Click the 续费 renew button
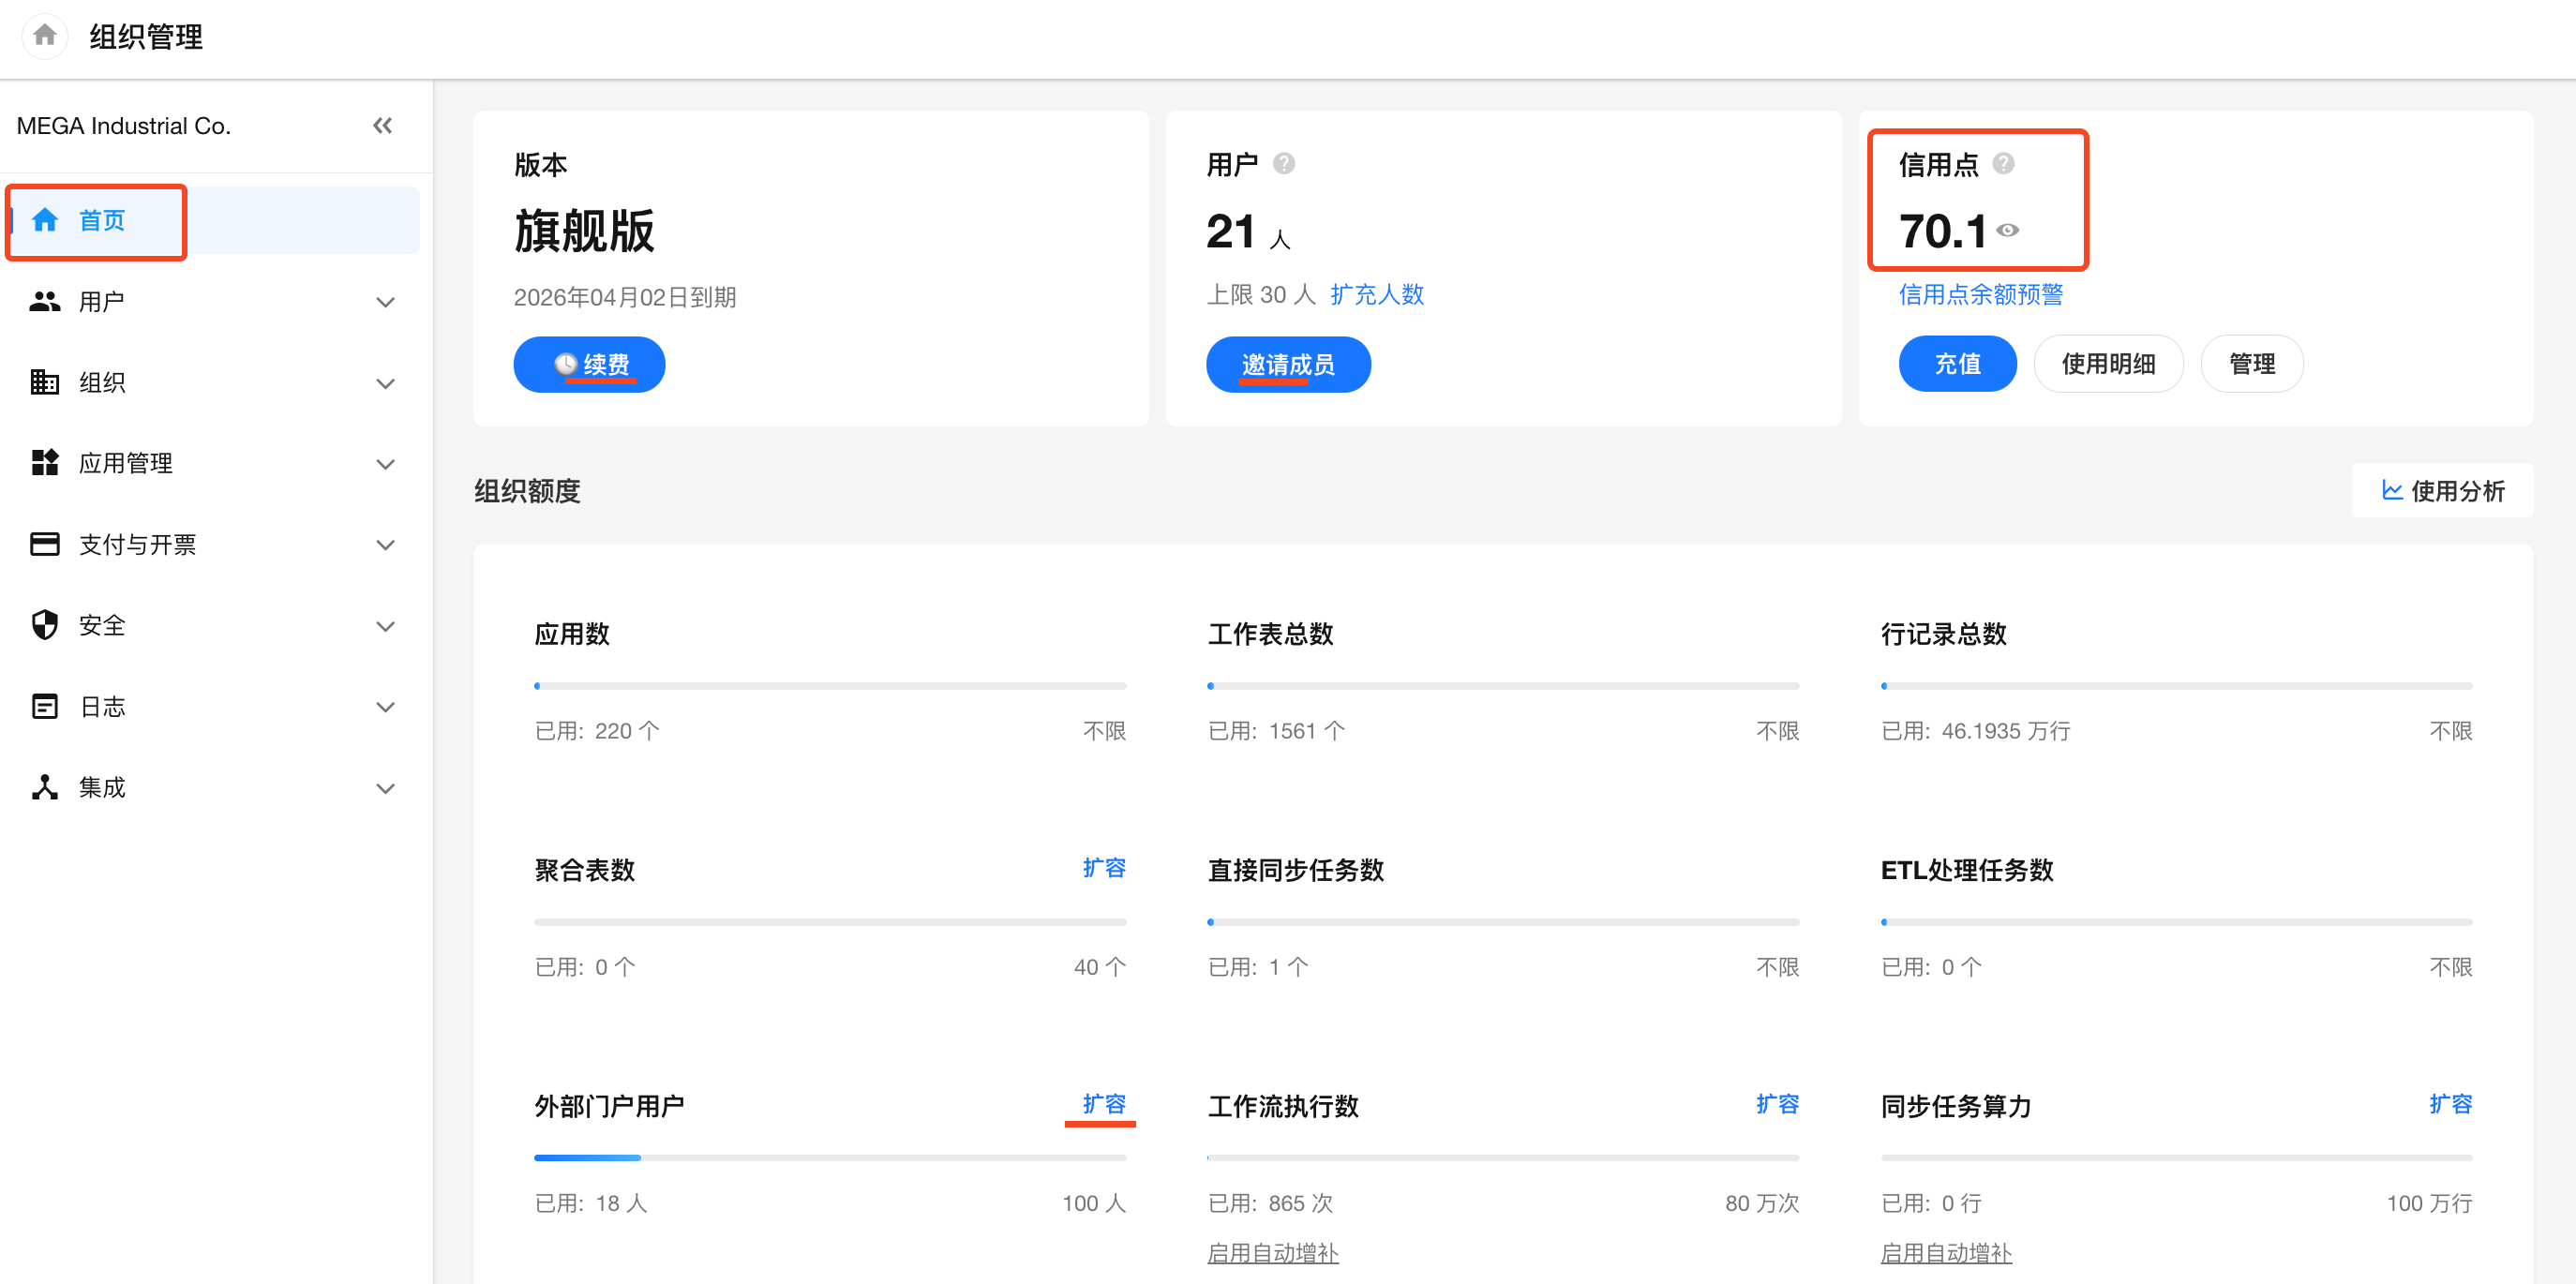This screenshot has height=1284, width=2576. [x=589, y=364]
